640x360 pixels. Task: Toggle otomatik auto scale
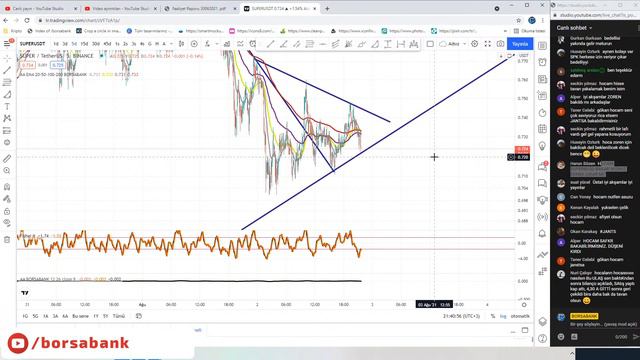click(x=520, y=316)
